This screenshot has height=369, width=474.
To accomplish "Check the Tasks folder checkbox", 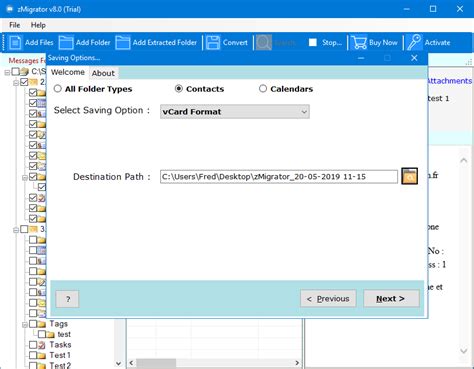I will click(x=33, y=345).
